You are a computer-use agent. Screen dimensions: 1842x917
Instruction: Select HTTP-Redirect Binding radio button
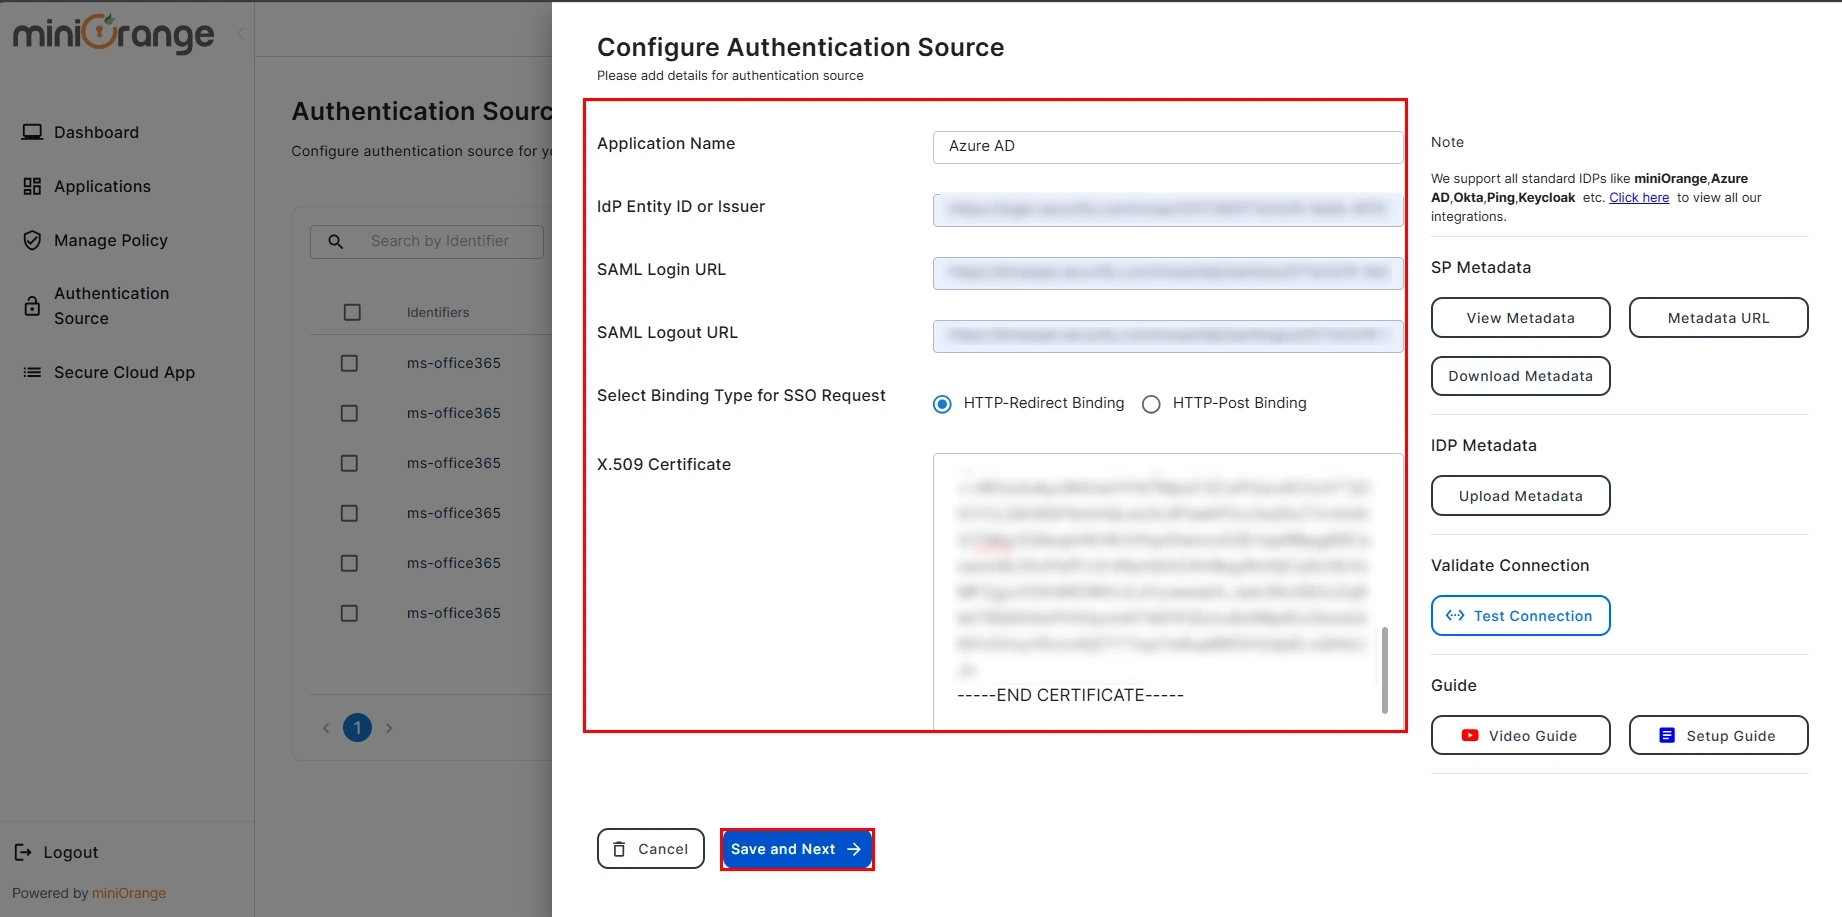click(x=942, y=404)
